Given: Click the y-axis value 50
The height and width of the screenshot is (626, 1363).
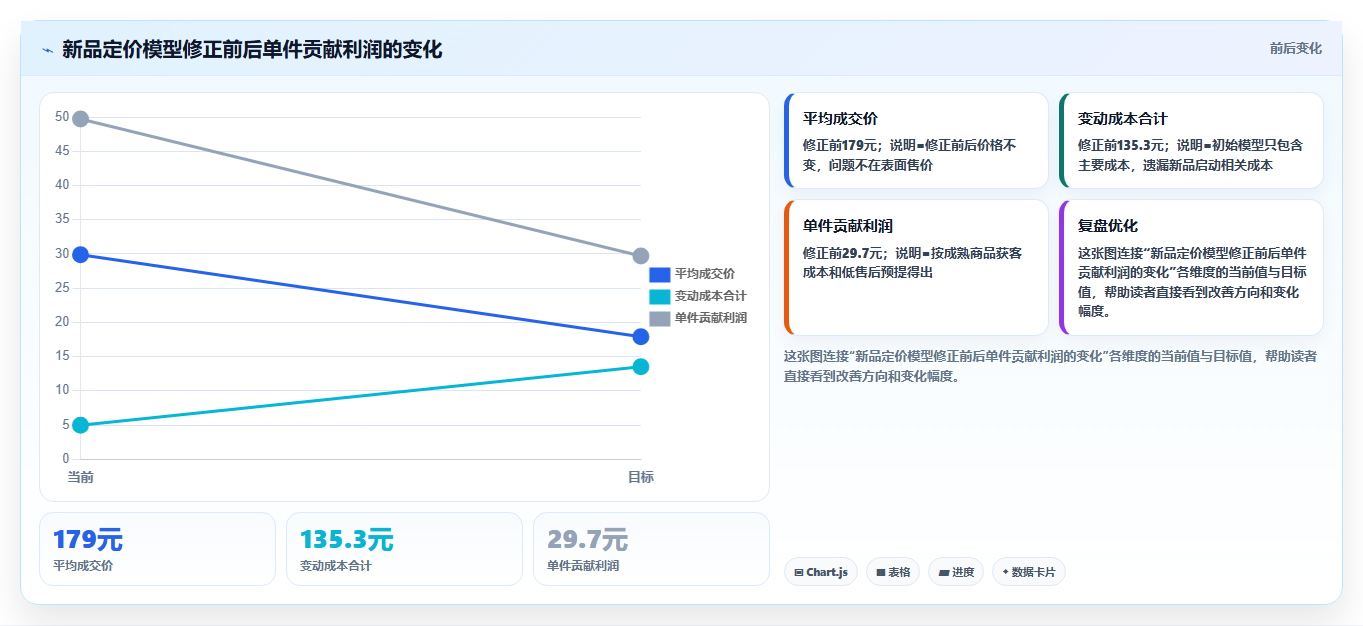Looking at the screenshot, I should click(62, 117).
